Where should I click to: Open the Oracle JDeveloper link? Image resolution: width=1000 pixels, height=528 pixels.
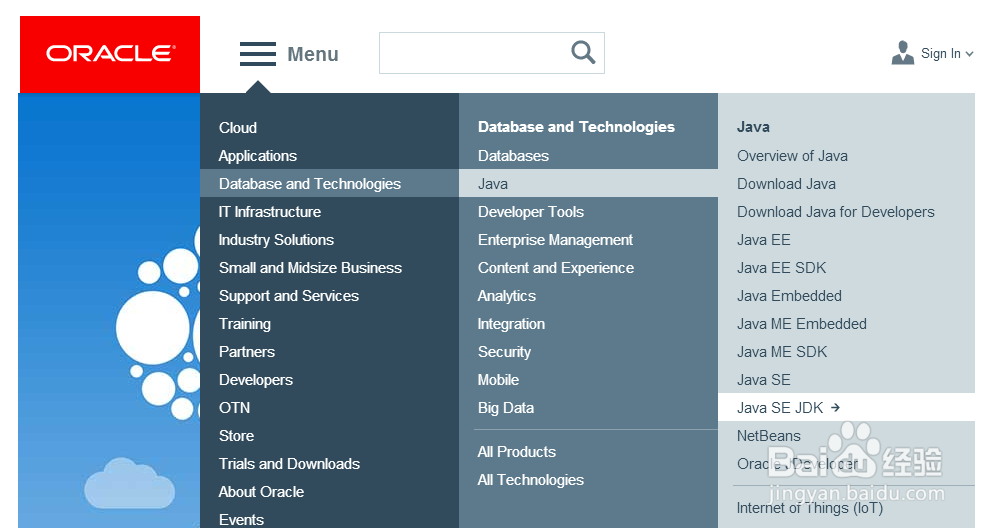[x=797, y=464]
